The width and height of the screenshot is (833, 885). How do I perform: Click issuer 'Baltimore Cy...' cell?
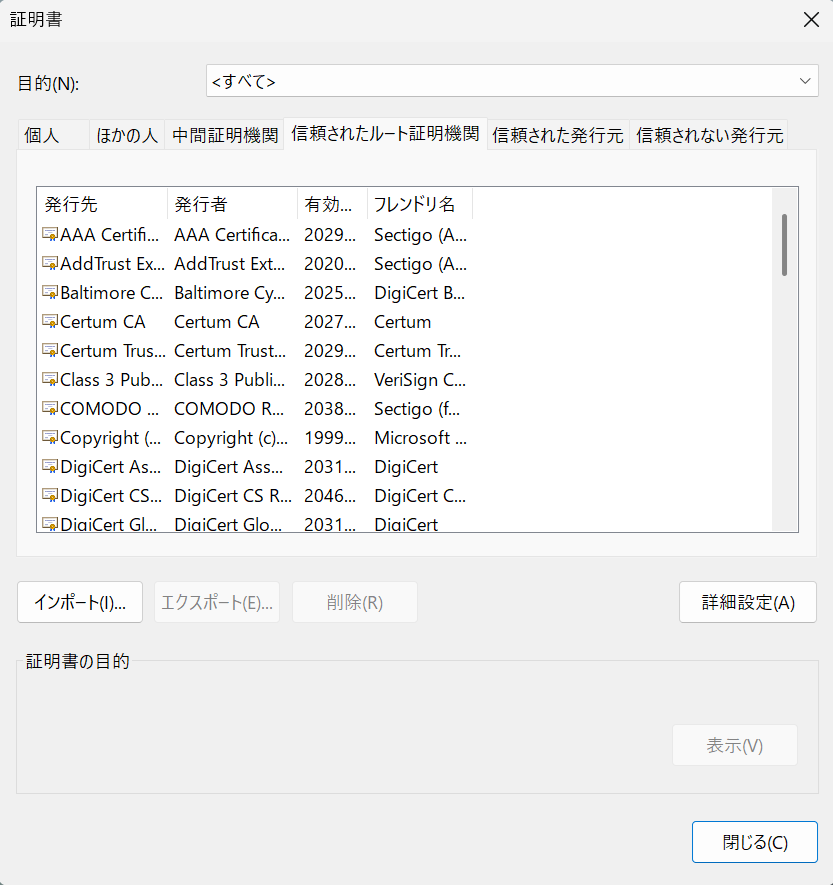click(230, 293)
